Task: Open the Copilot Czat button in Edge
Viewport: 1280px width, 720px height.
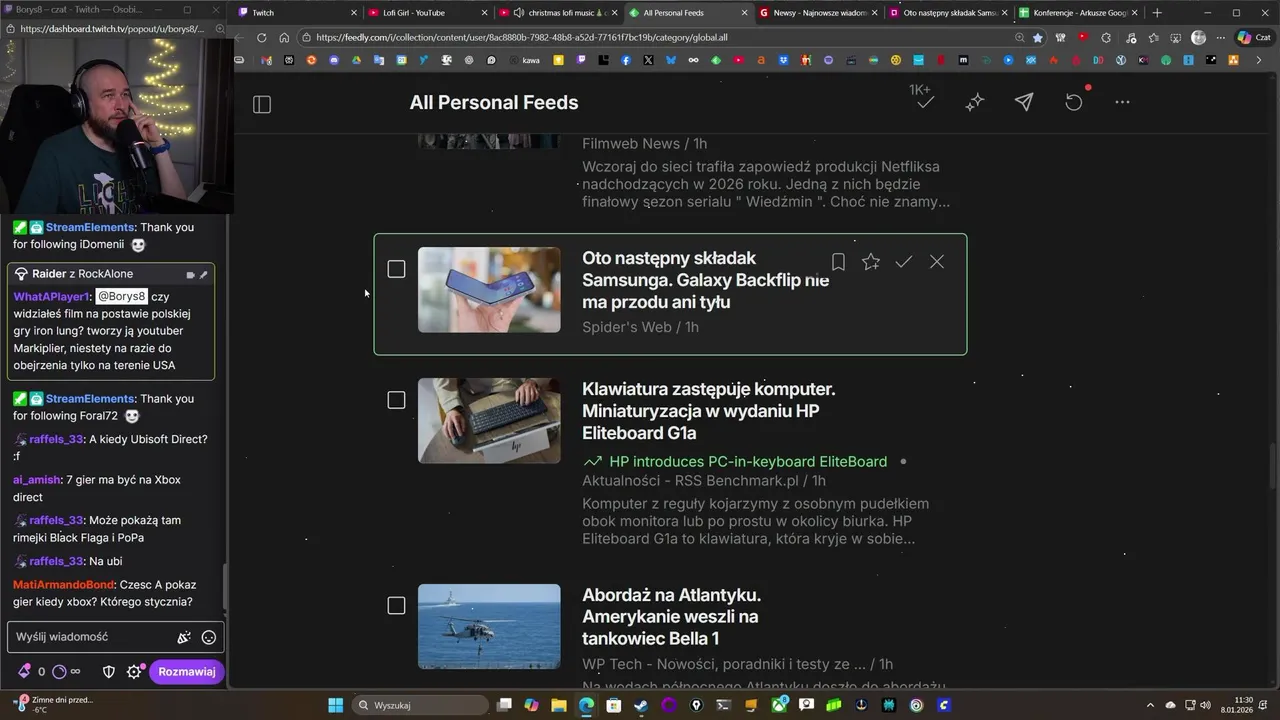Action: pos(1253,38)
